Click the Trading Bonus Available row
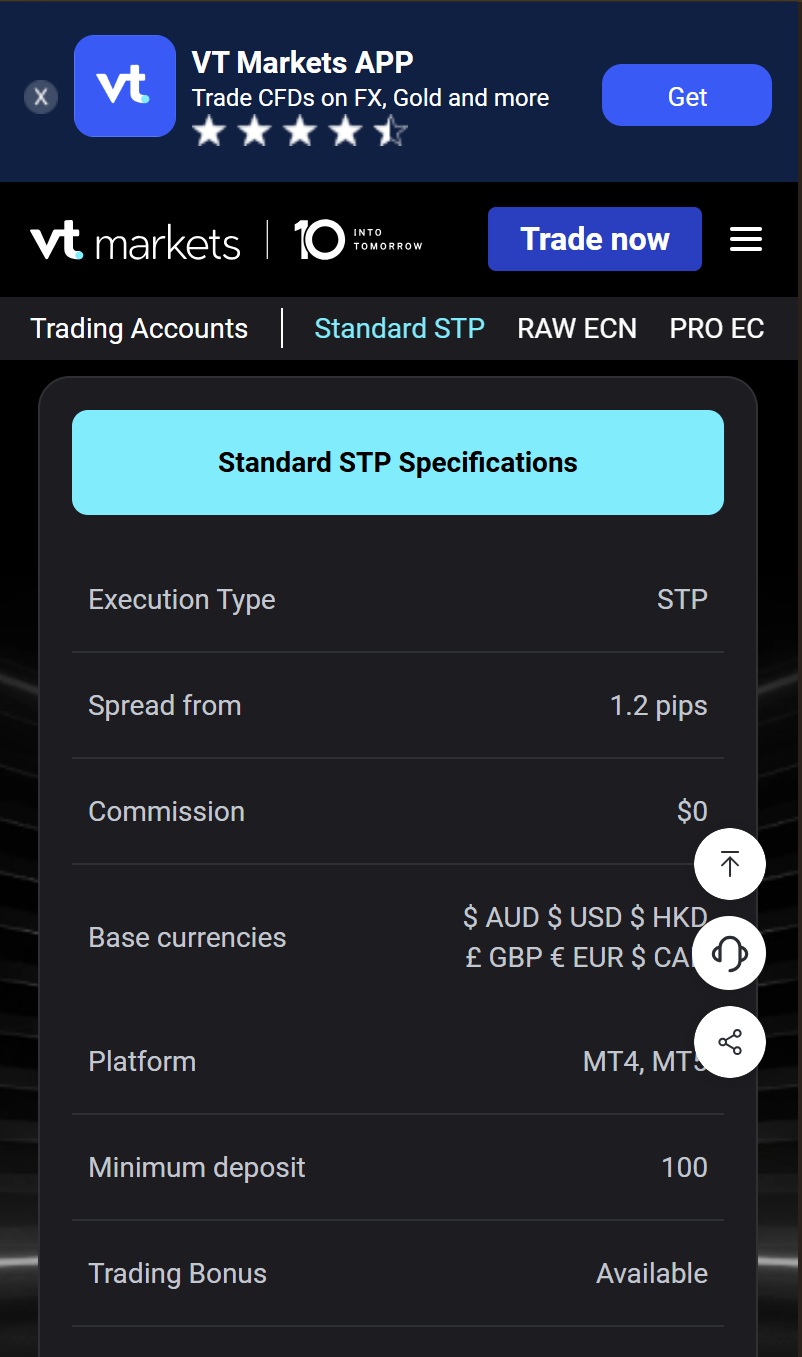802x1357 pixels. tap(398, 1273)
